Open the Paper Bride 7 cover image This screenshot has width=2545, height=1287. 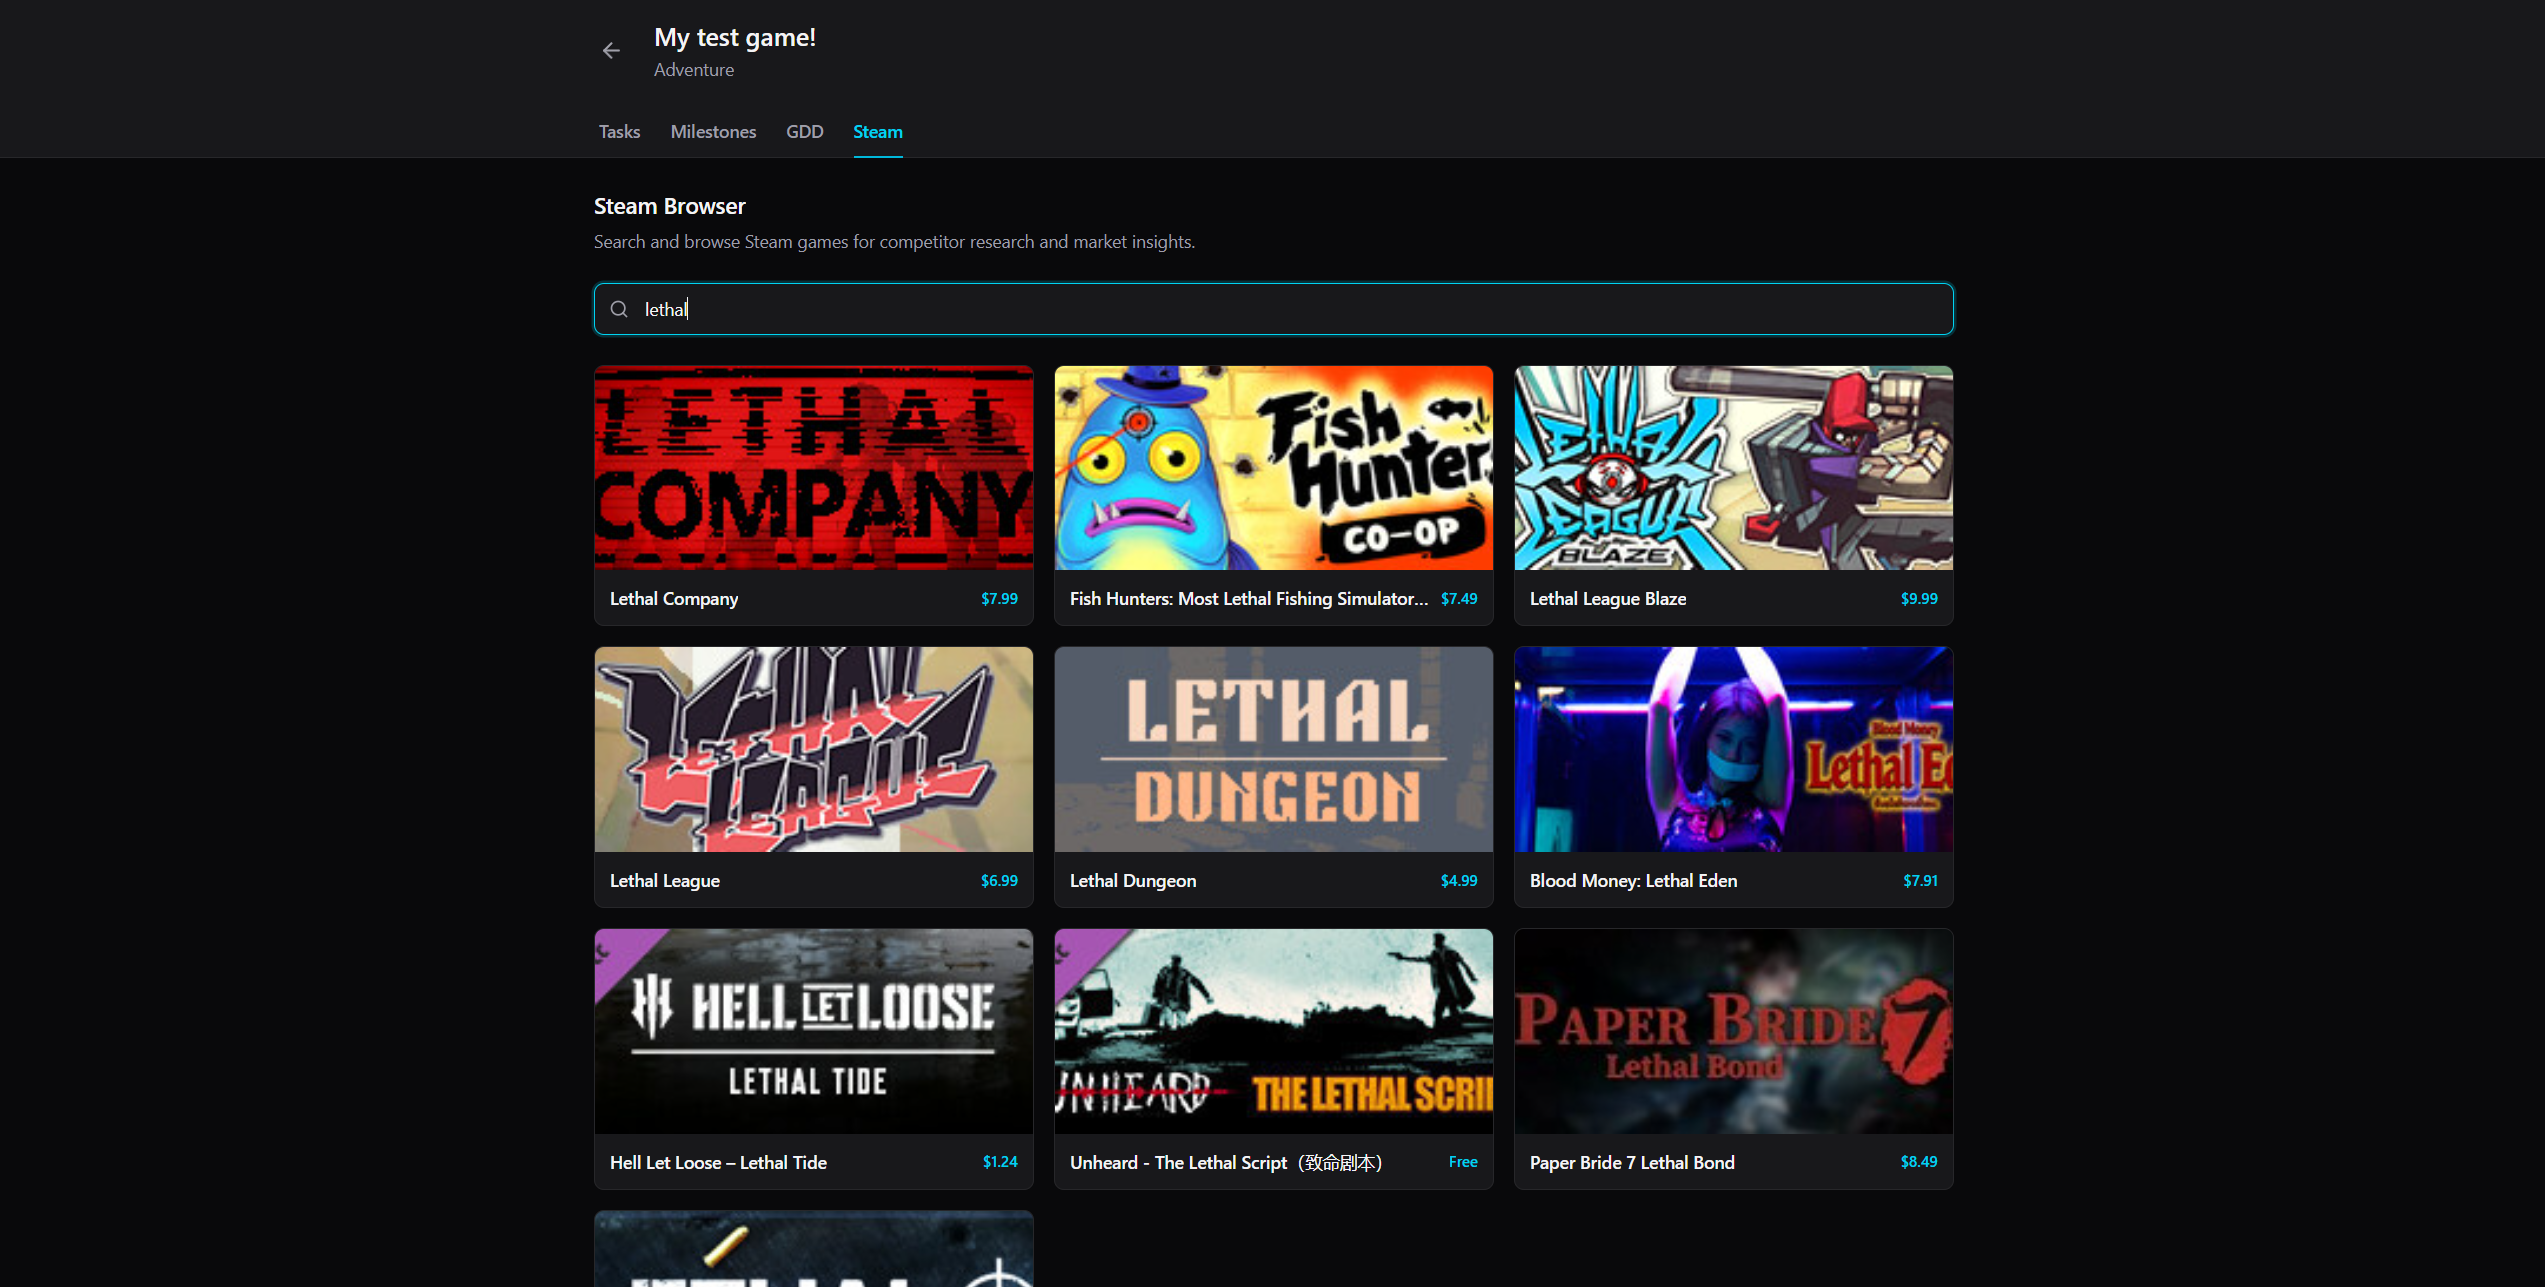[1733, 1031]
